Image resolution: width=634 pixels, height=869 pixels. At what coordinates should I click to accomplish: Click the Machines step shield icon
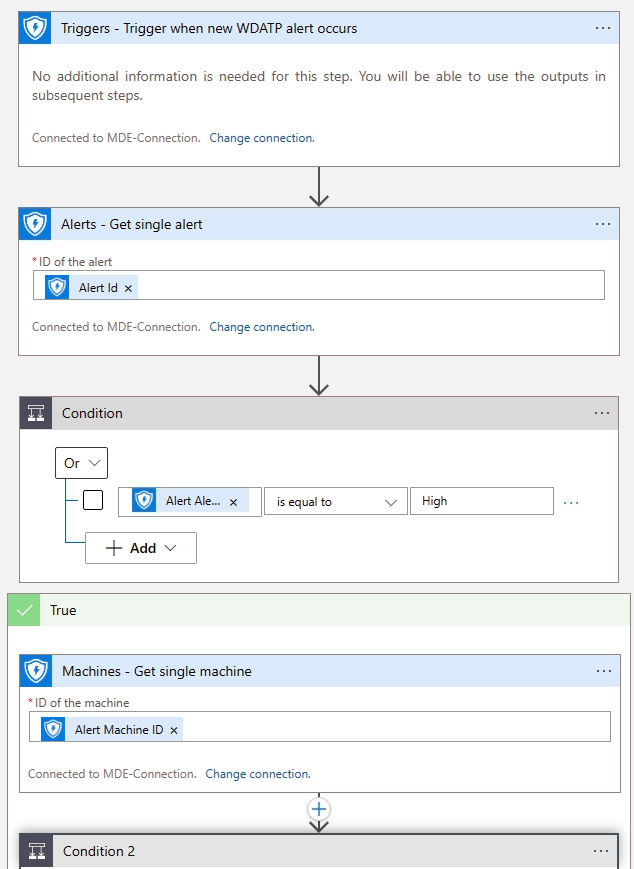pyautogui.click(x=35, y=671)
